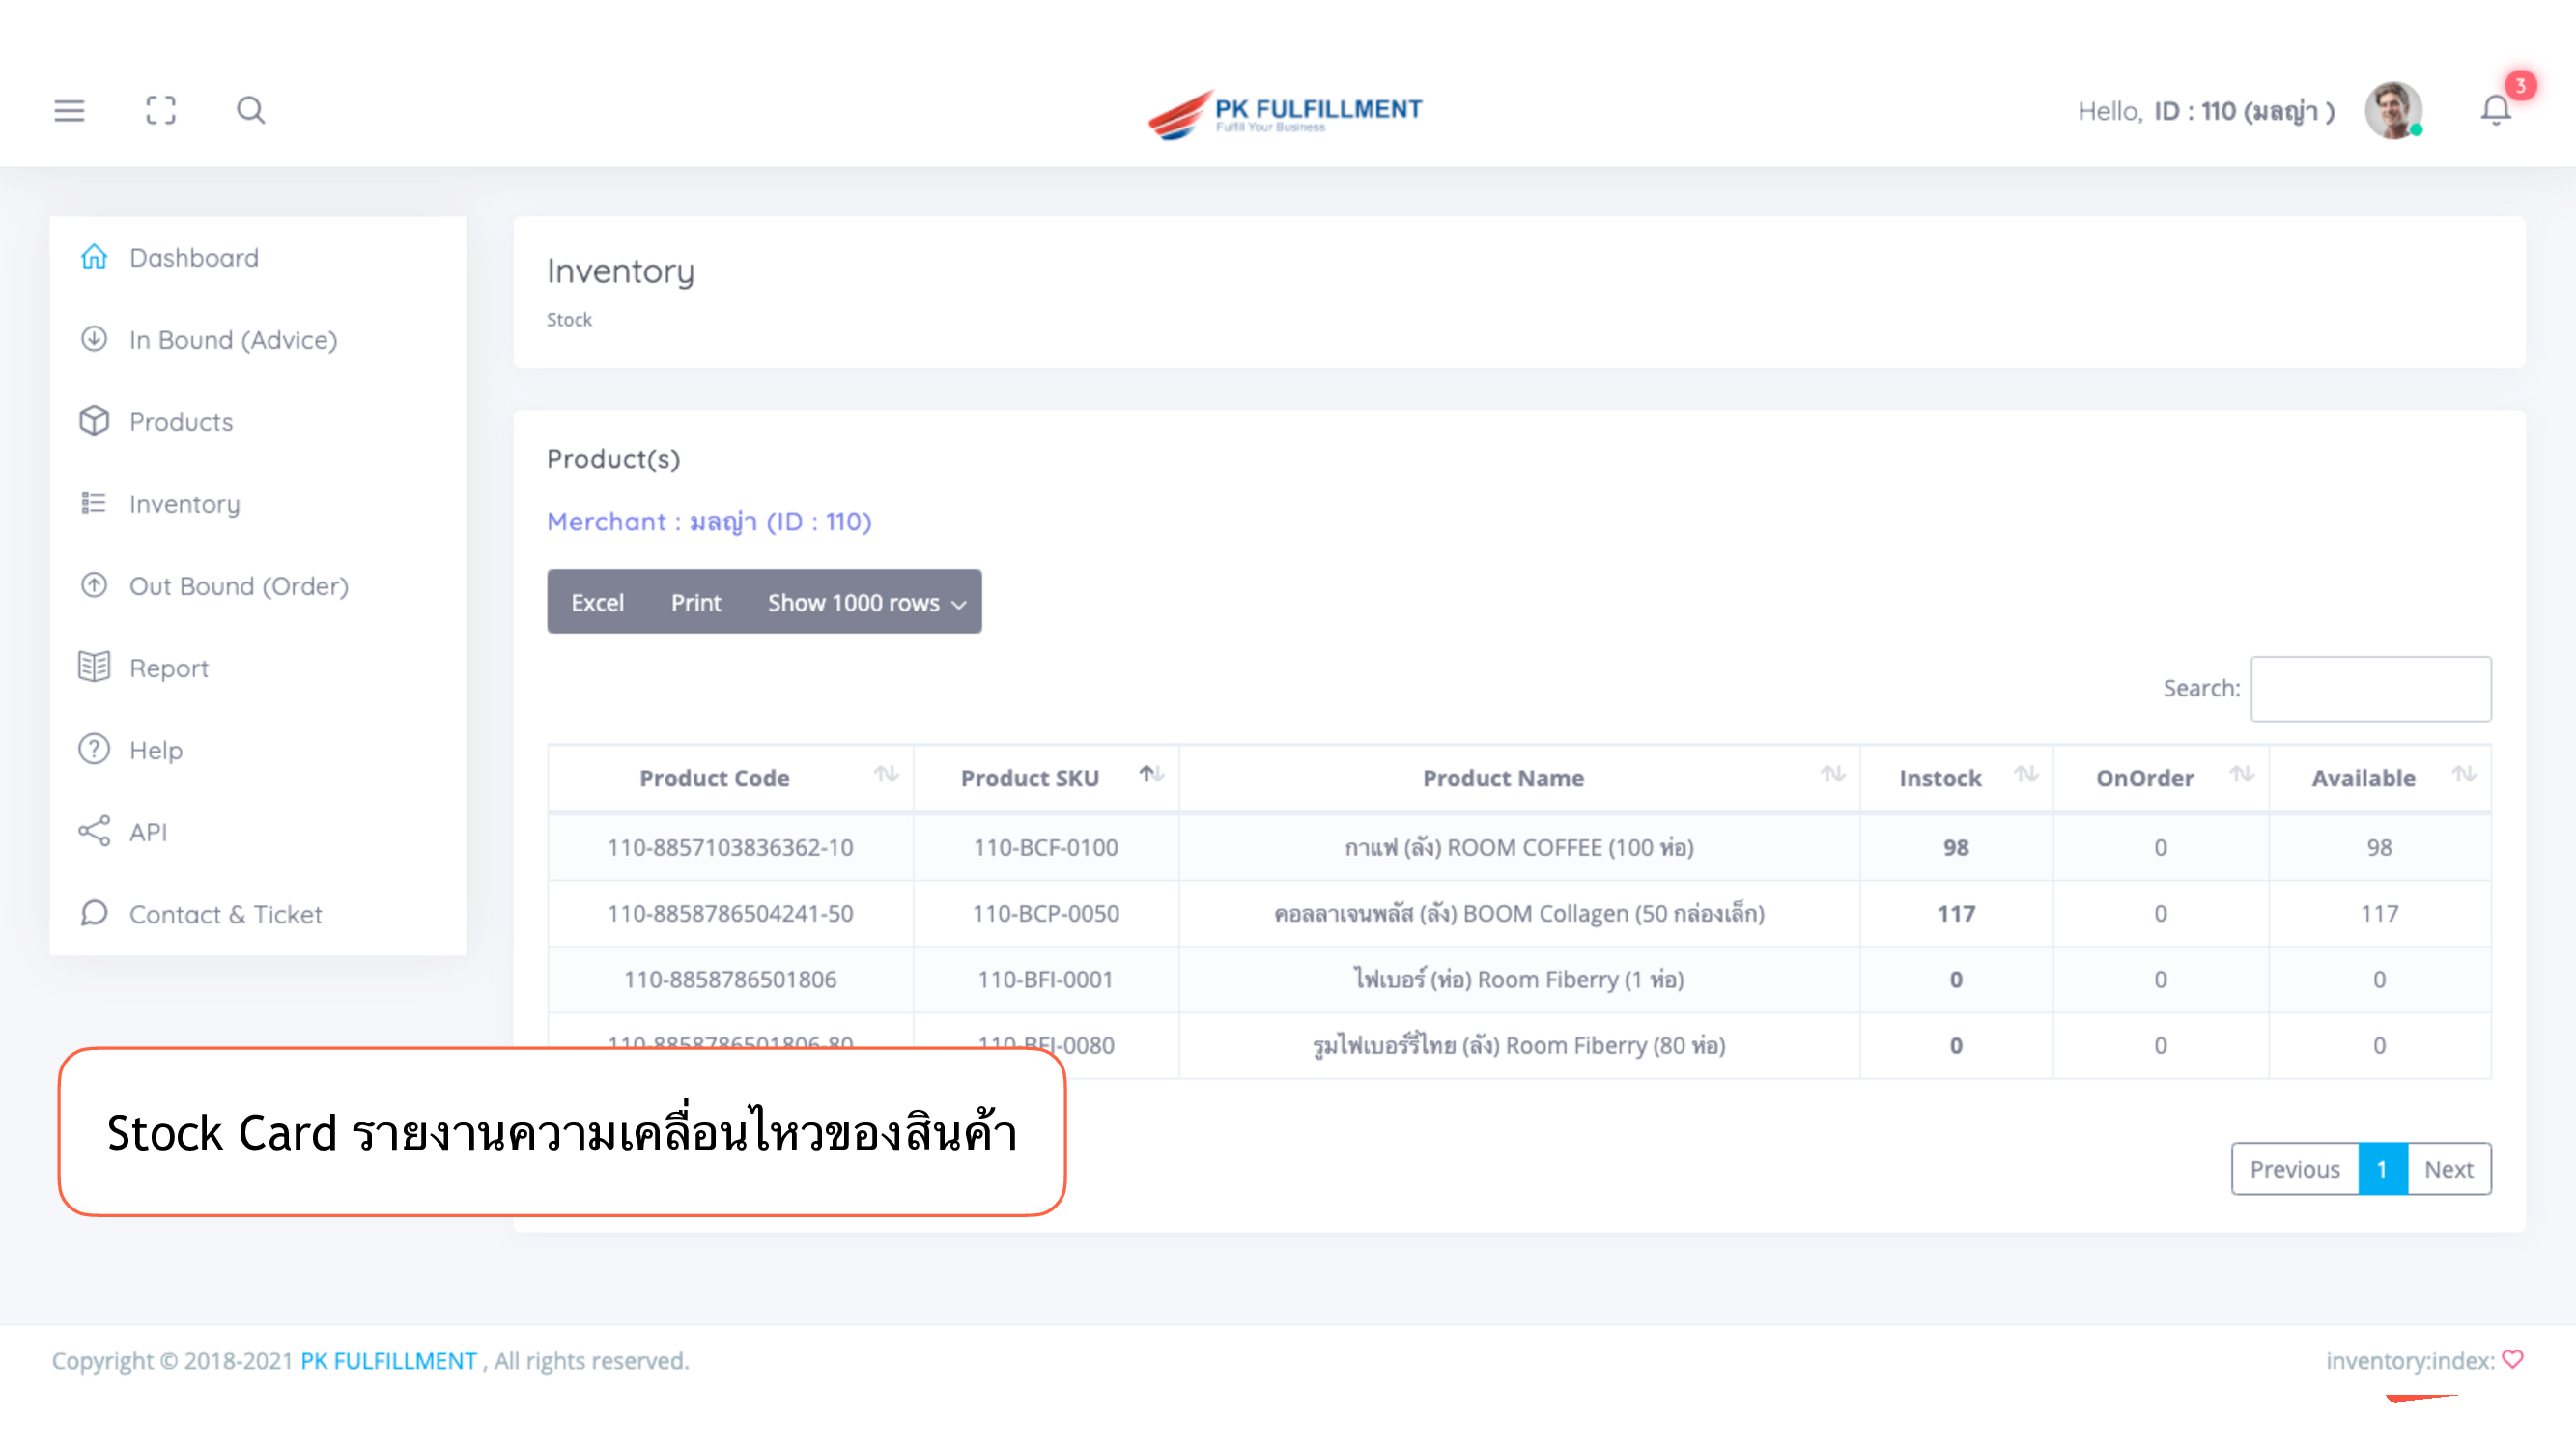Click the PK FULFILLMENT footer link
This screenshot has width=2576, height=1449.
[388, 1361]
